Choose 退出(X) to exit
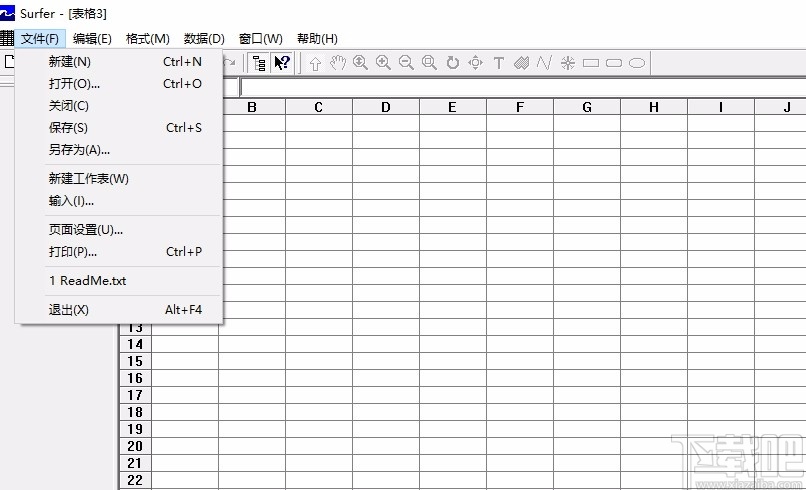The width and height of the screenshot is (806, 490). [119, 310]
